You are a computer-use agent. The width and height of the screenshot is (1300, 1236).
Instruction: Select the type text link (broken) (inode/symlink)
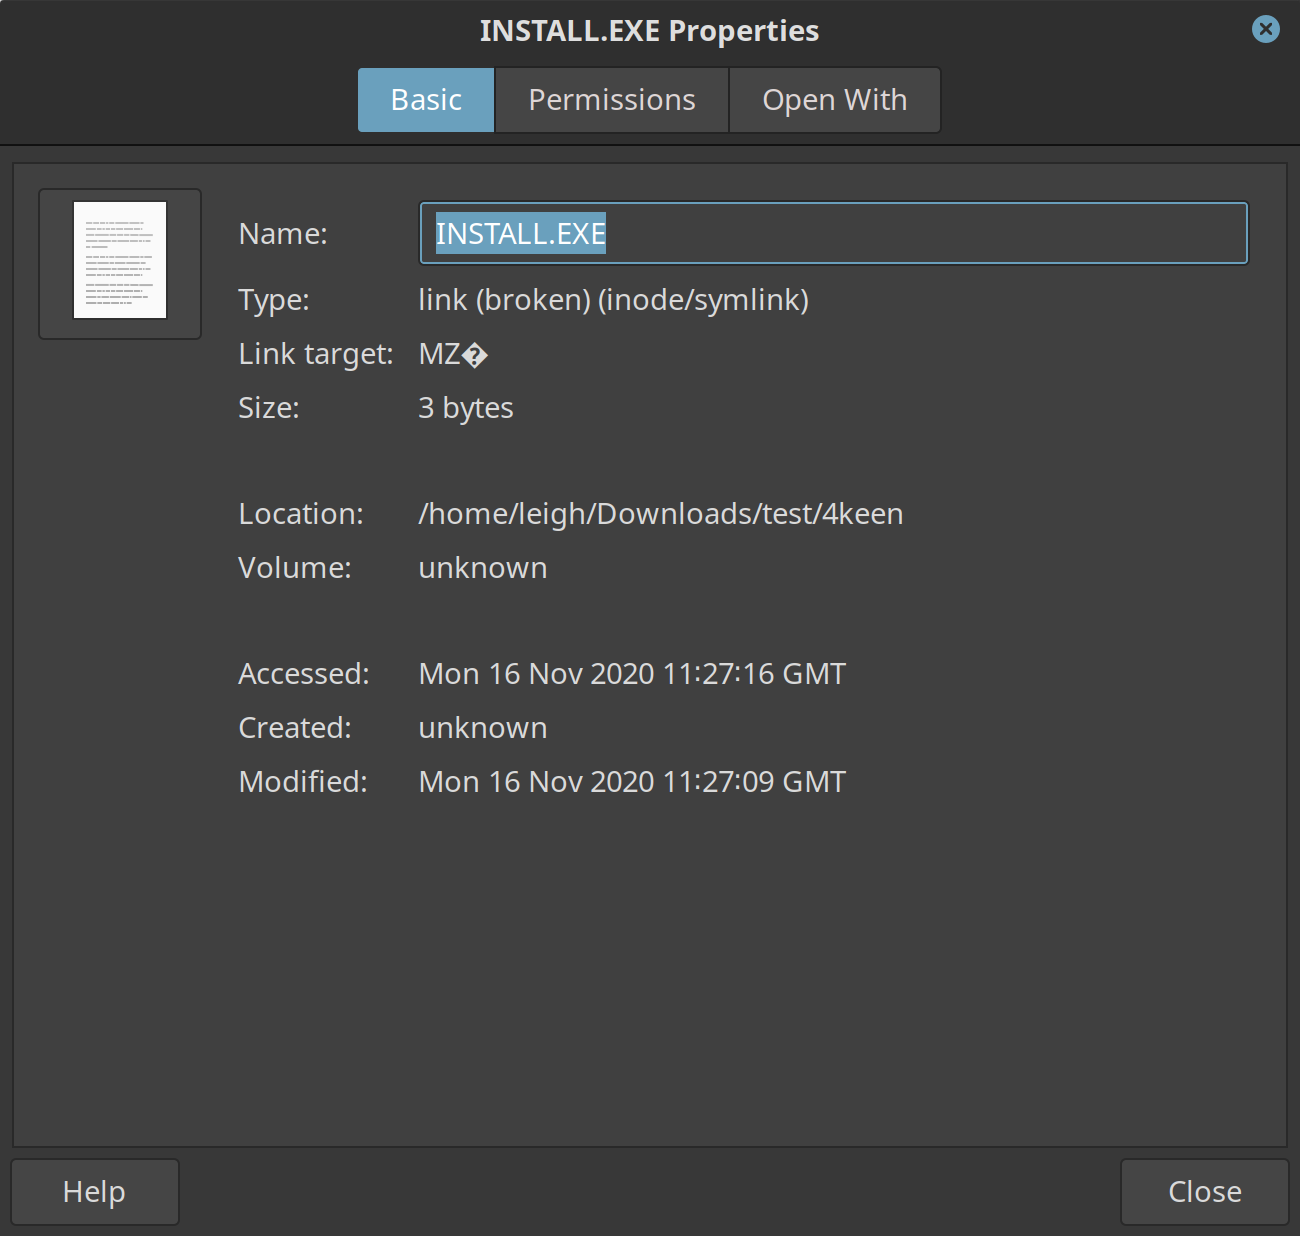(x=613, y=300)
